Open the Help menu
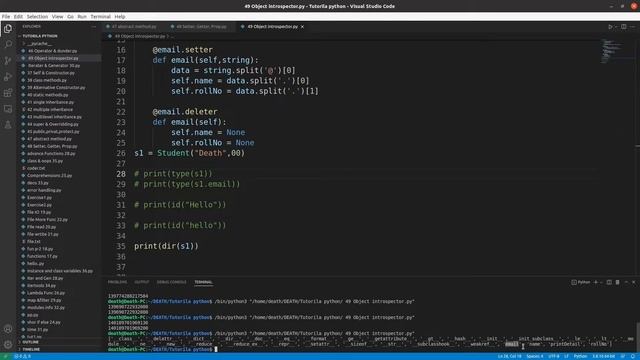 pos(120,17)
